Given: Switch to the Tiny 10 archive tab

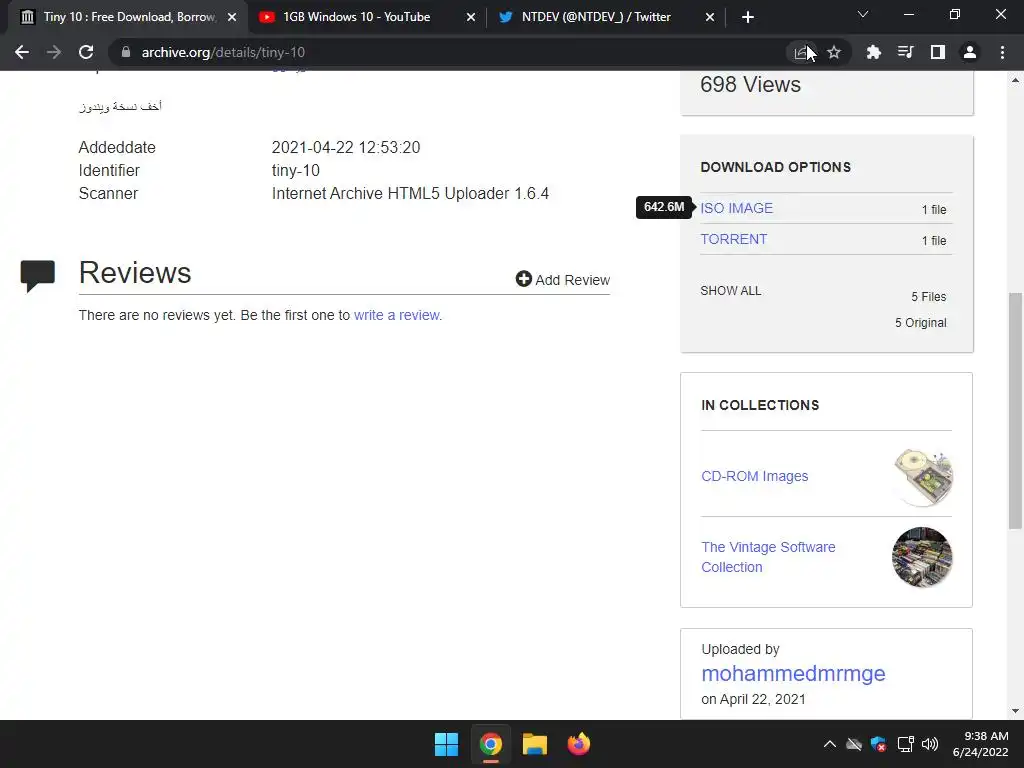Looking at the screenshot, I should [128, 17].
